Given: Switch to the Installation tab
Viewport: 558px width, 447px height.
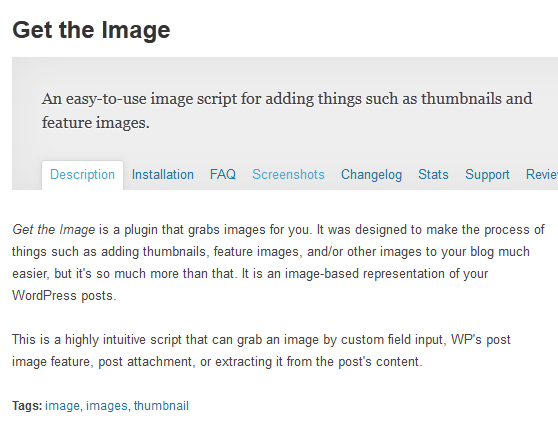Looking at the screenshot, I should pos(163,175).
